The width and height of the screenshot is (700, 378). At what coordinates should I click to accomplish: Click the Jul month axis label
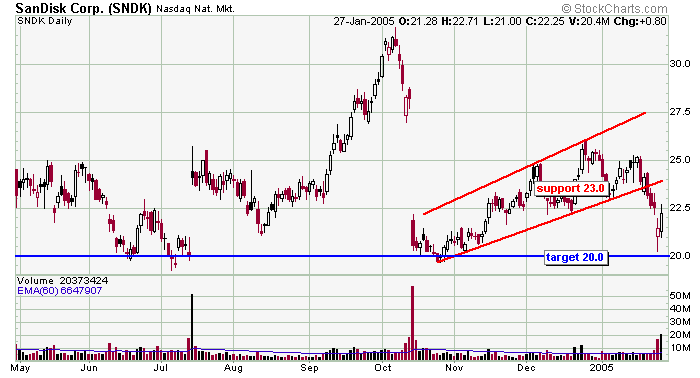[161, 368]
